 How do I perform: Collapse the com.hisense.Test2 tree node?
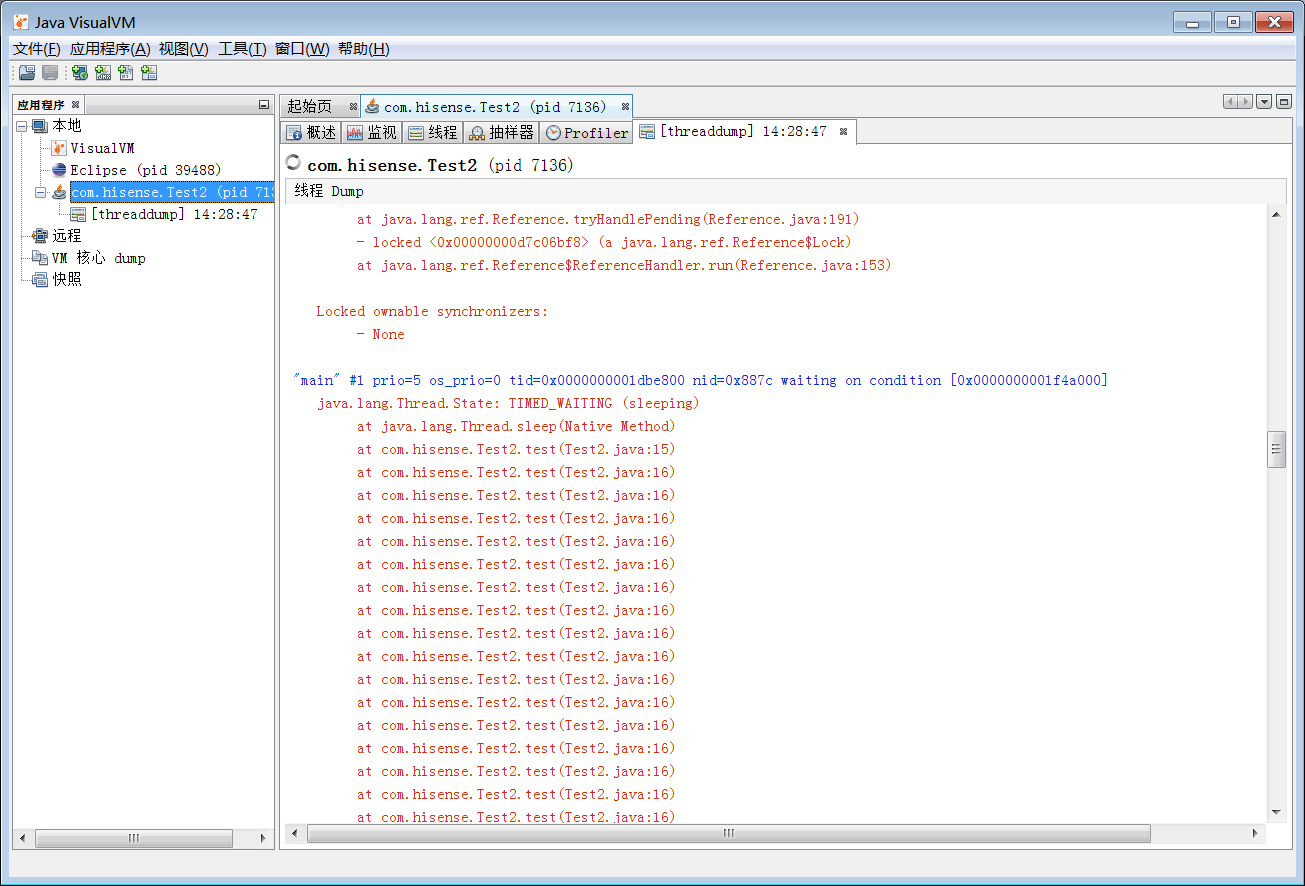coord(40,192)
